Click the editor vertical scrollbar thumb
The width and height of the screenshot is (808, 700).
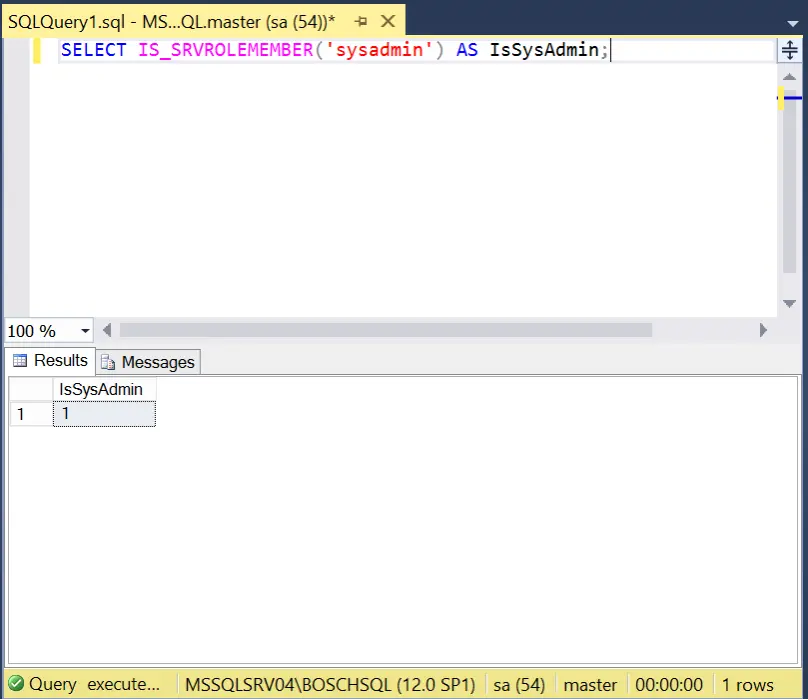click(x=789, y=180)
